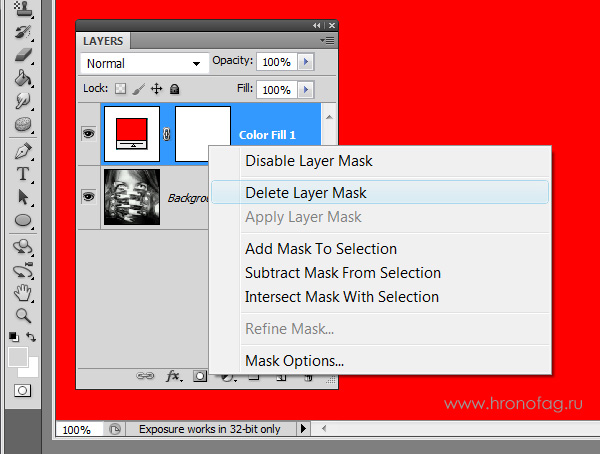Toggle lock position
The height and width of the screenshot is (454, 600).
[x=157, y=89]
